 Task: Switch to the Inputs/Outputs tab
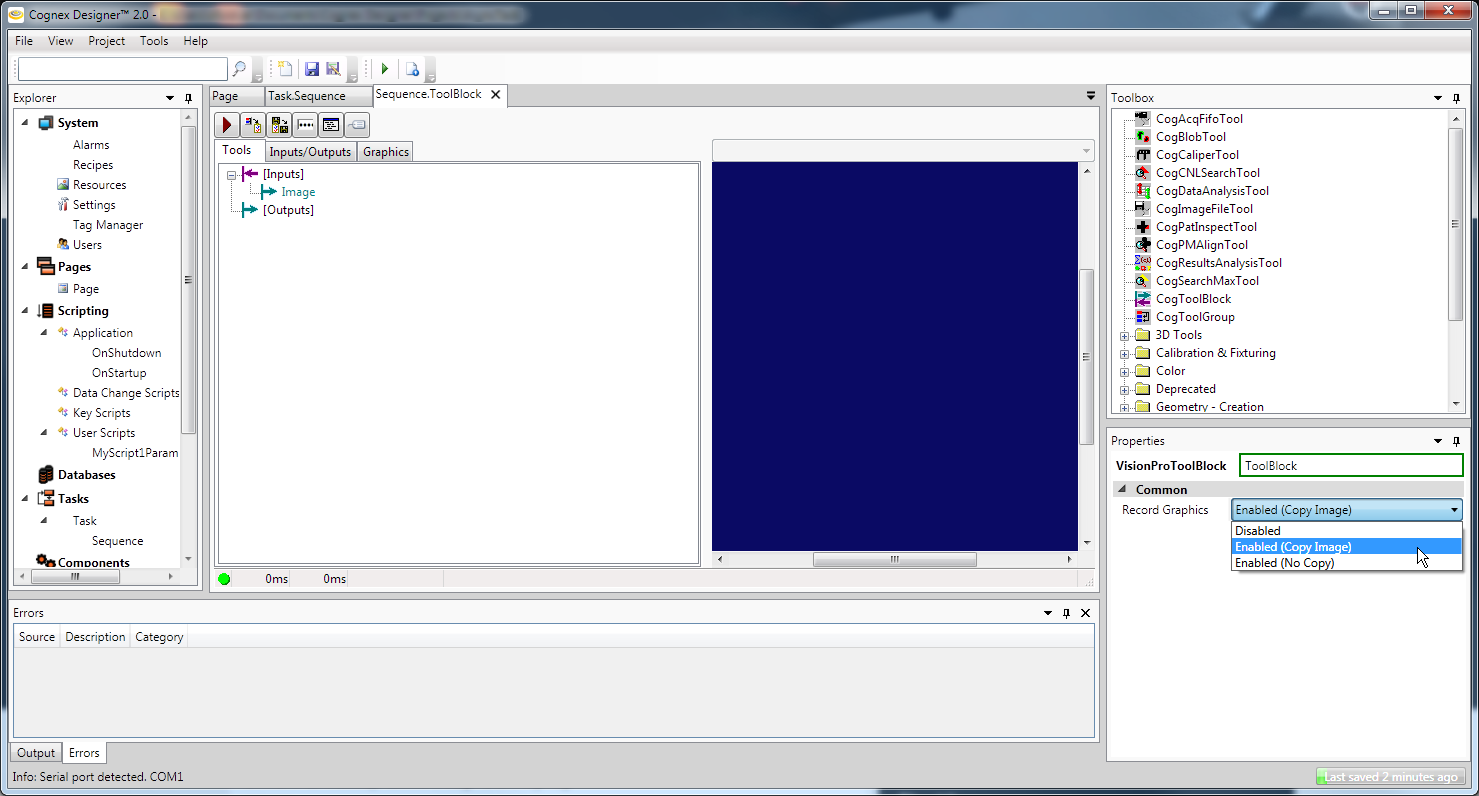point(310,152)
